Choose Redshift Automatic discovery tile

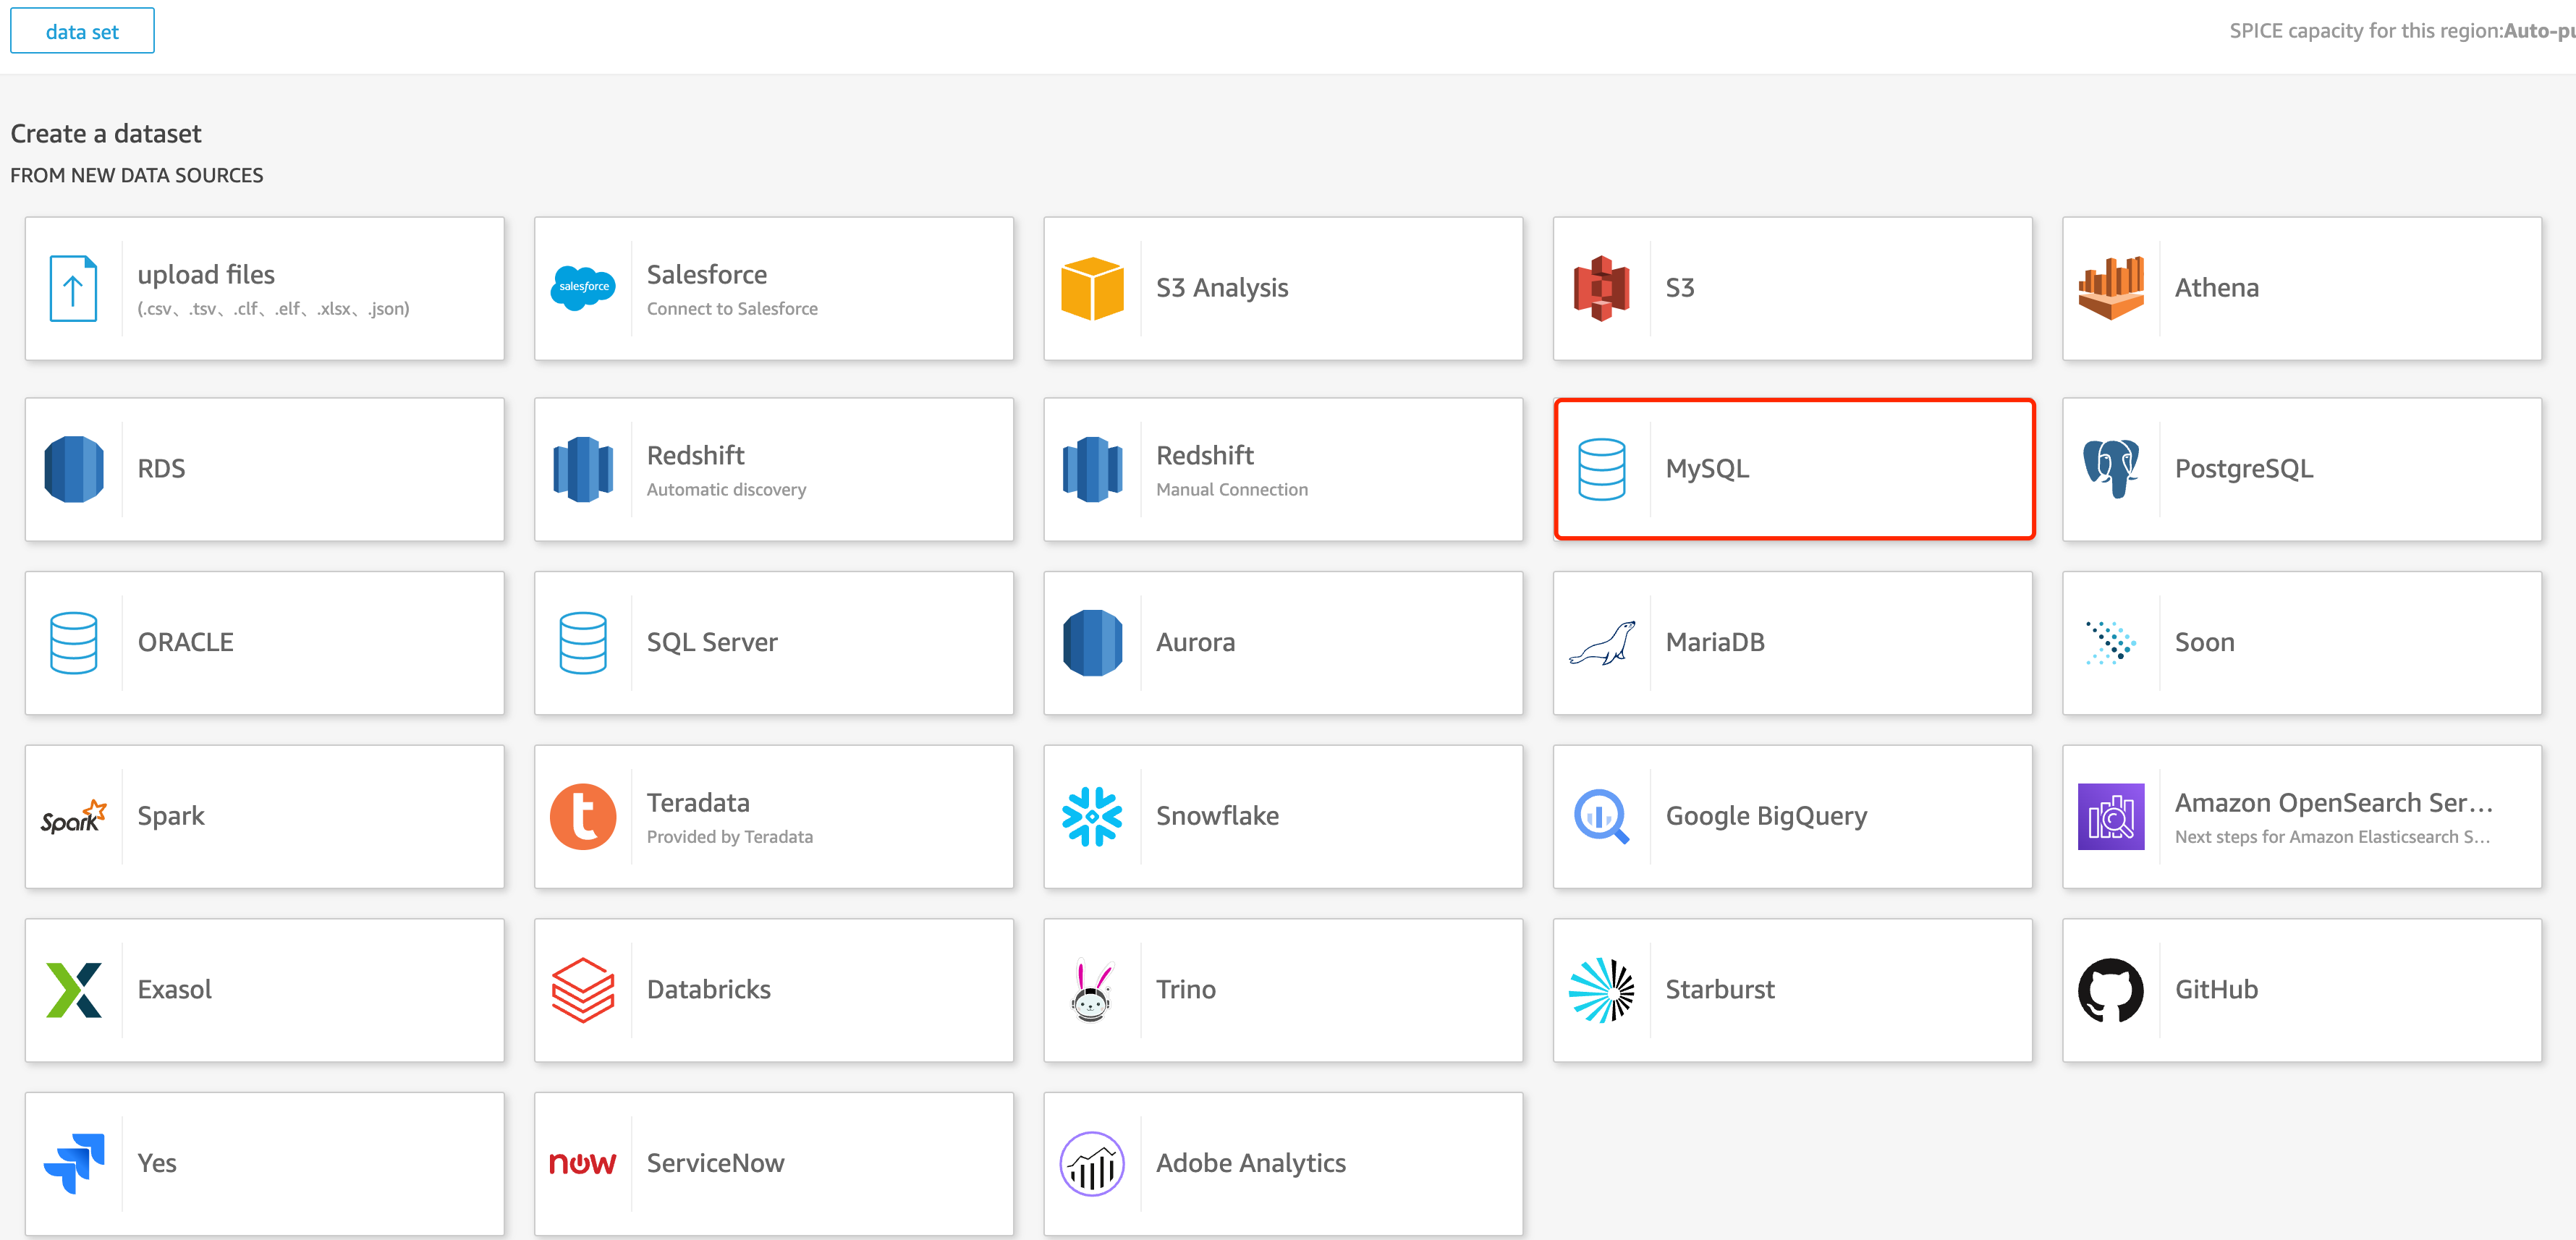[774, 469]
